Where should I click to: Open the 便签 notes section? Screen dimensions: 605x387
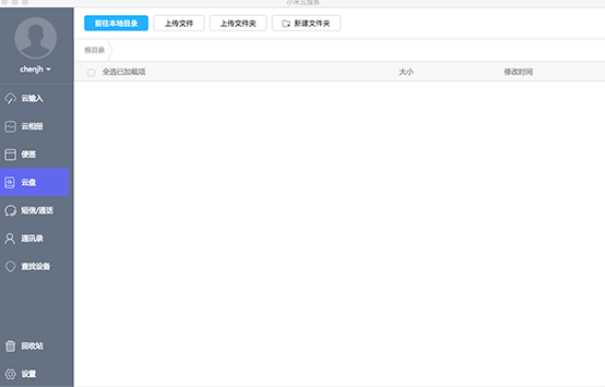click(35, 154)
